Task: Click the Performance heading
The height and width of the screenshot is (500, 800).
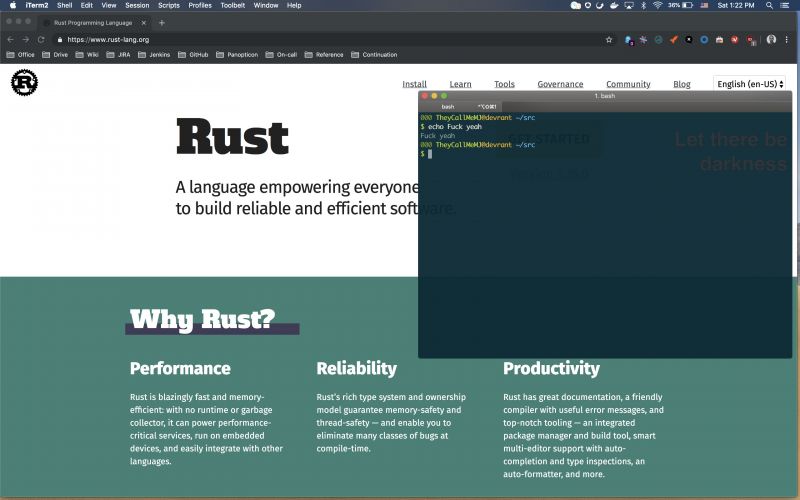Action: (x=180, y=368)
